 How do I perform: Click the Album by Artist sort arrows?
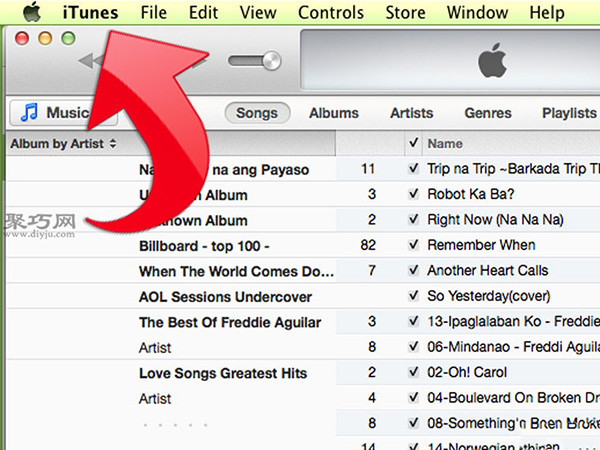(x=113, y=144)
